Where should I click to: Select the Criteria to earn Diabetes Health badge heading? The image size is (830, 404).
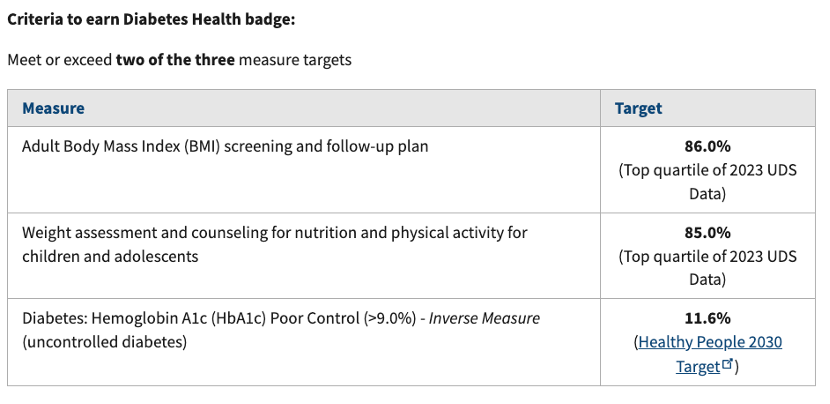point(151,20)
